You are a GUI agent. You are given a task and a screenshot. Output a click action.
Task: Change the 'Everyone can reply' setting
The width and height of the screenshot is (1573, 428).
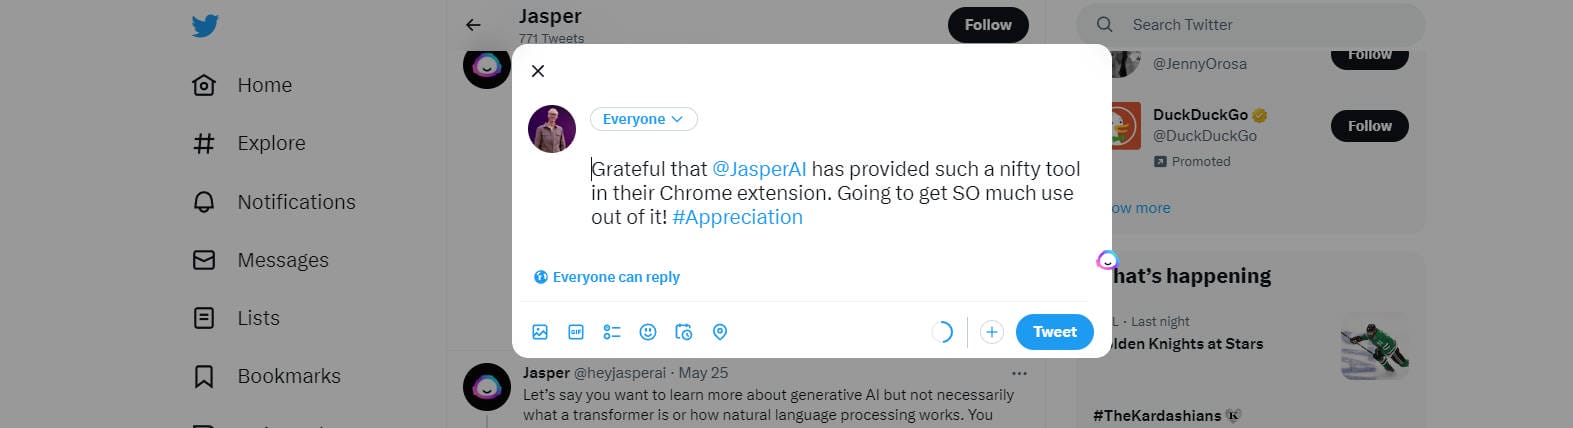click(607, 277)
